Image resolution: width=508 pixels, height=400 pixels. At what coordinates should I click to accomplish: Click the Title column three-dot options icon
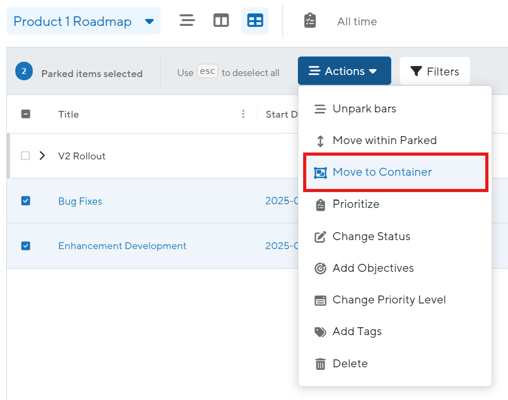[243, 114]
